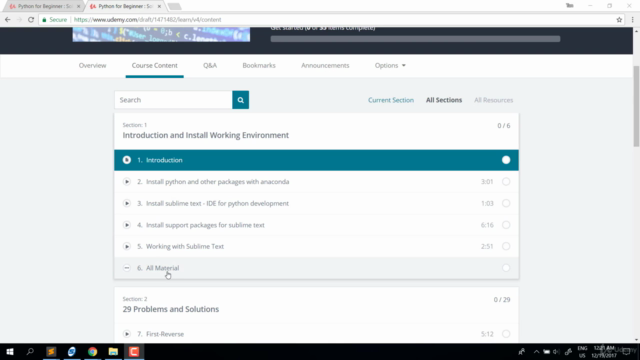Show All Sections
The height and width of the screenshot is (360, 640).
(x=444, y=100)
